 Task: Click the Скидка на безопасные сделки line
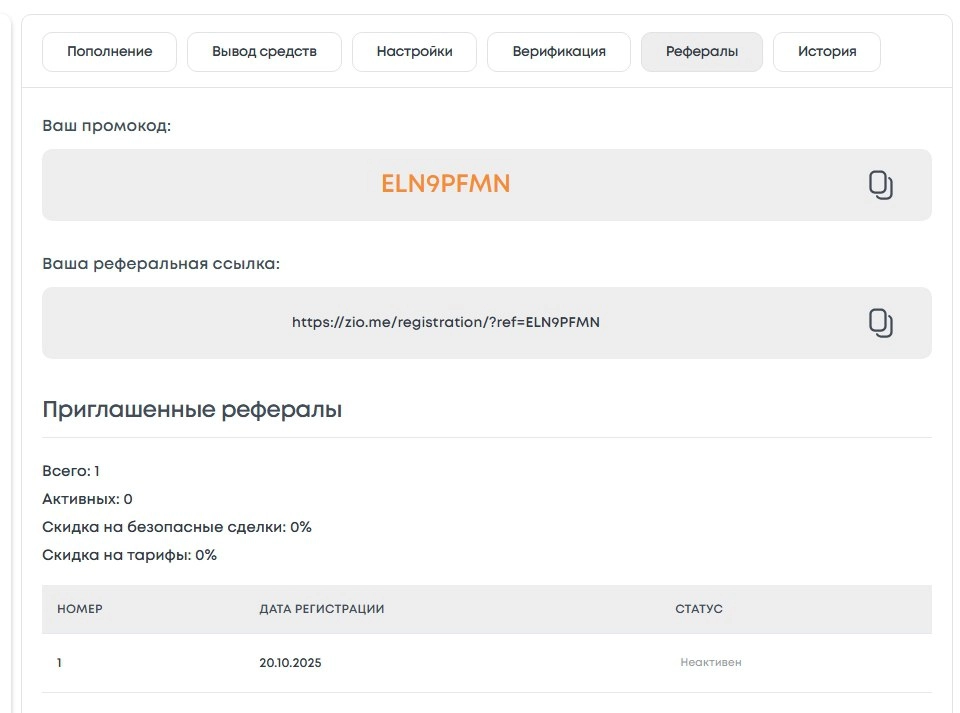pyautogui.click(x=177, y=527)
